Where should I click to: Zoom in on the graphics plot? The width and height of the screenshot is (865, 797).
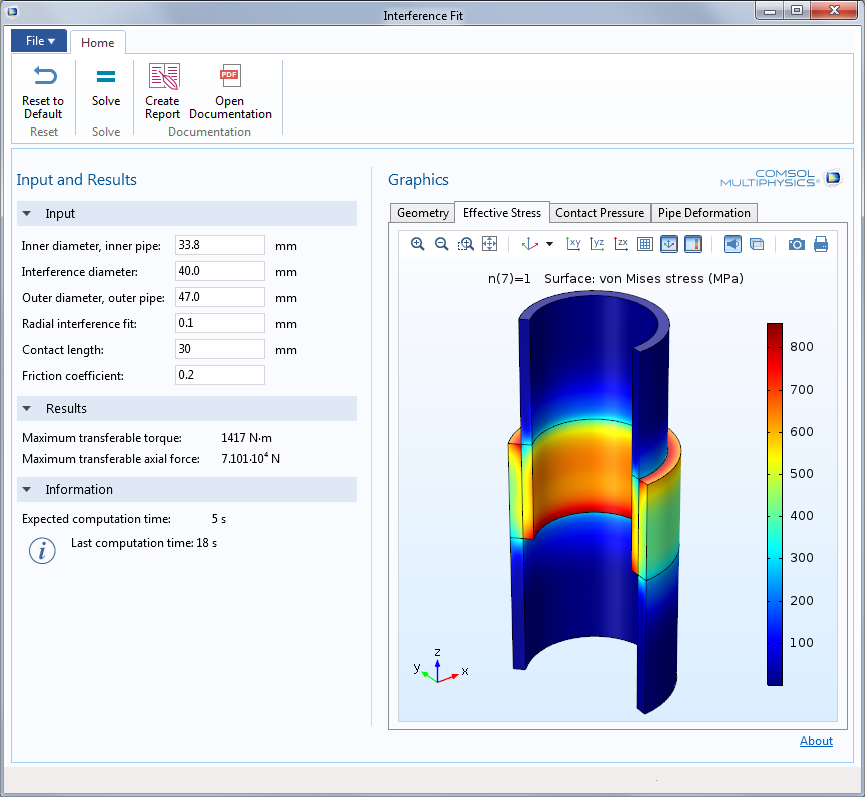(x=418, y=244)
